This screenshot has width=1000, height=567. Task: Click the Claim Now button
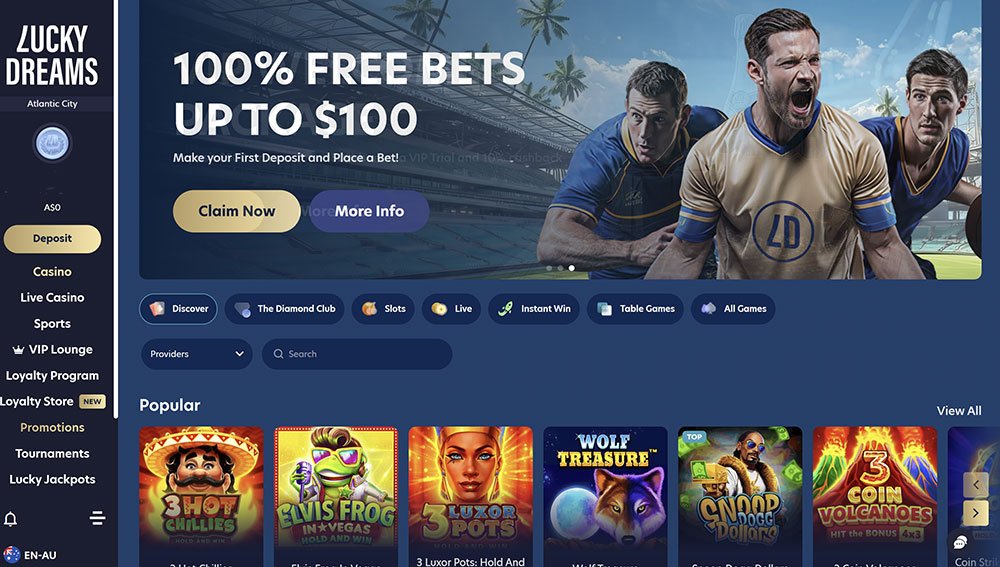(237, 211)
